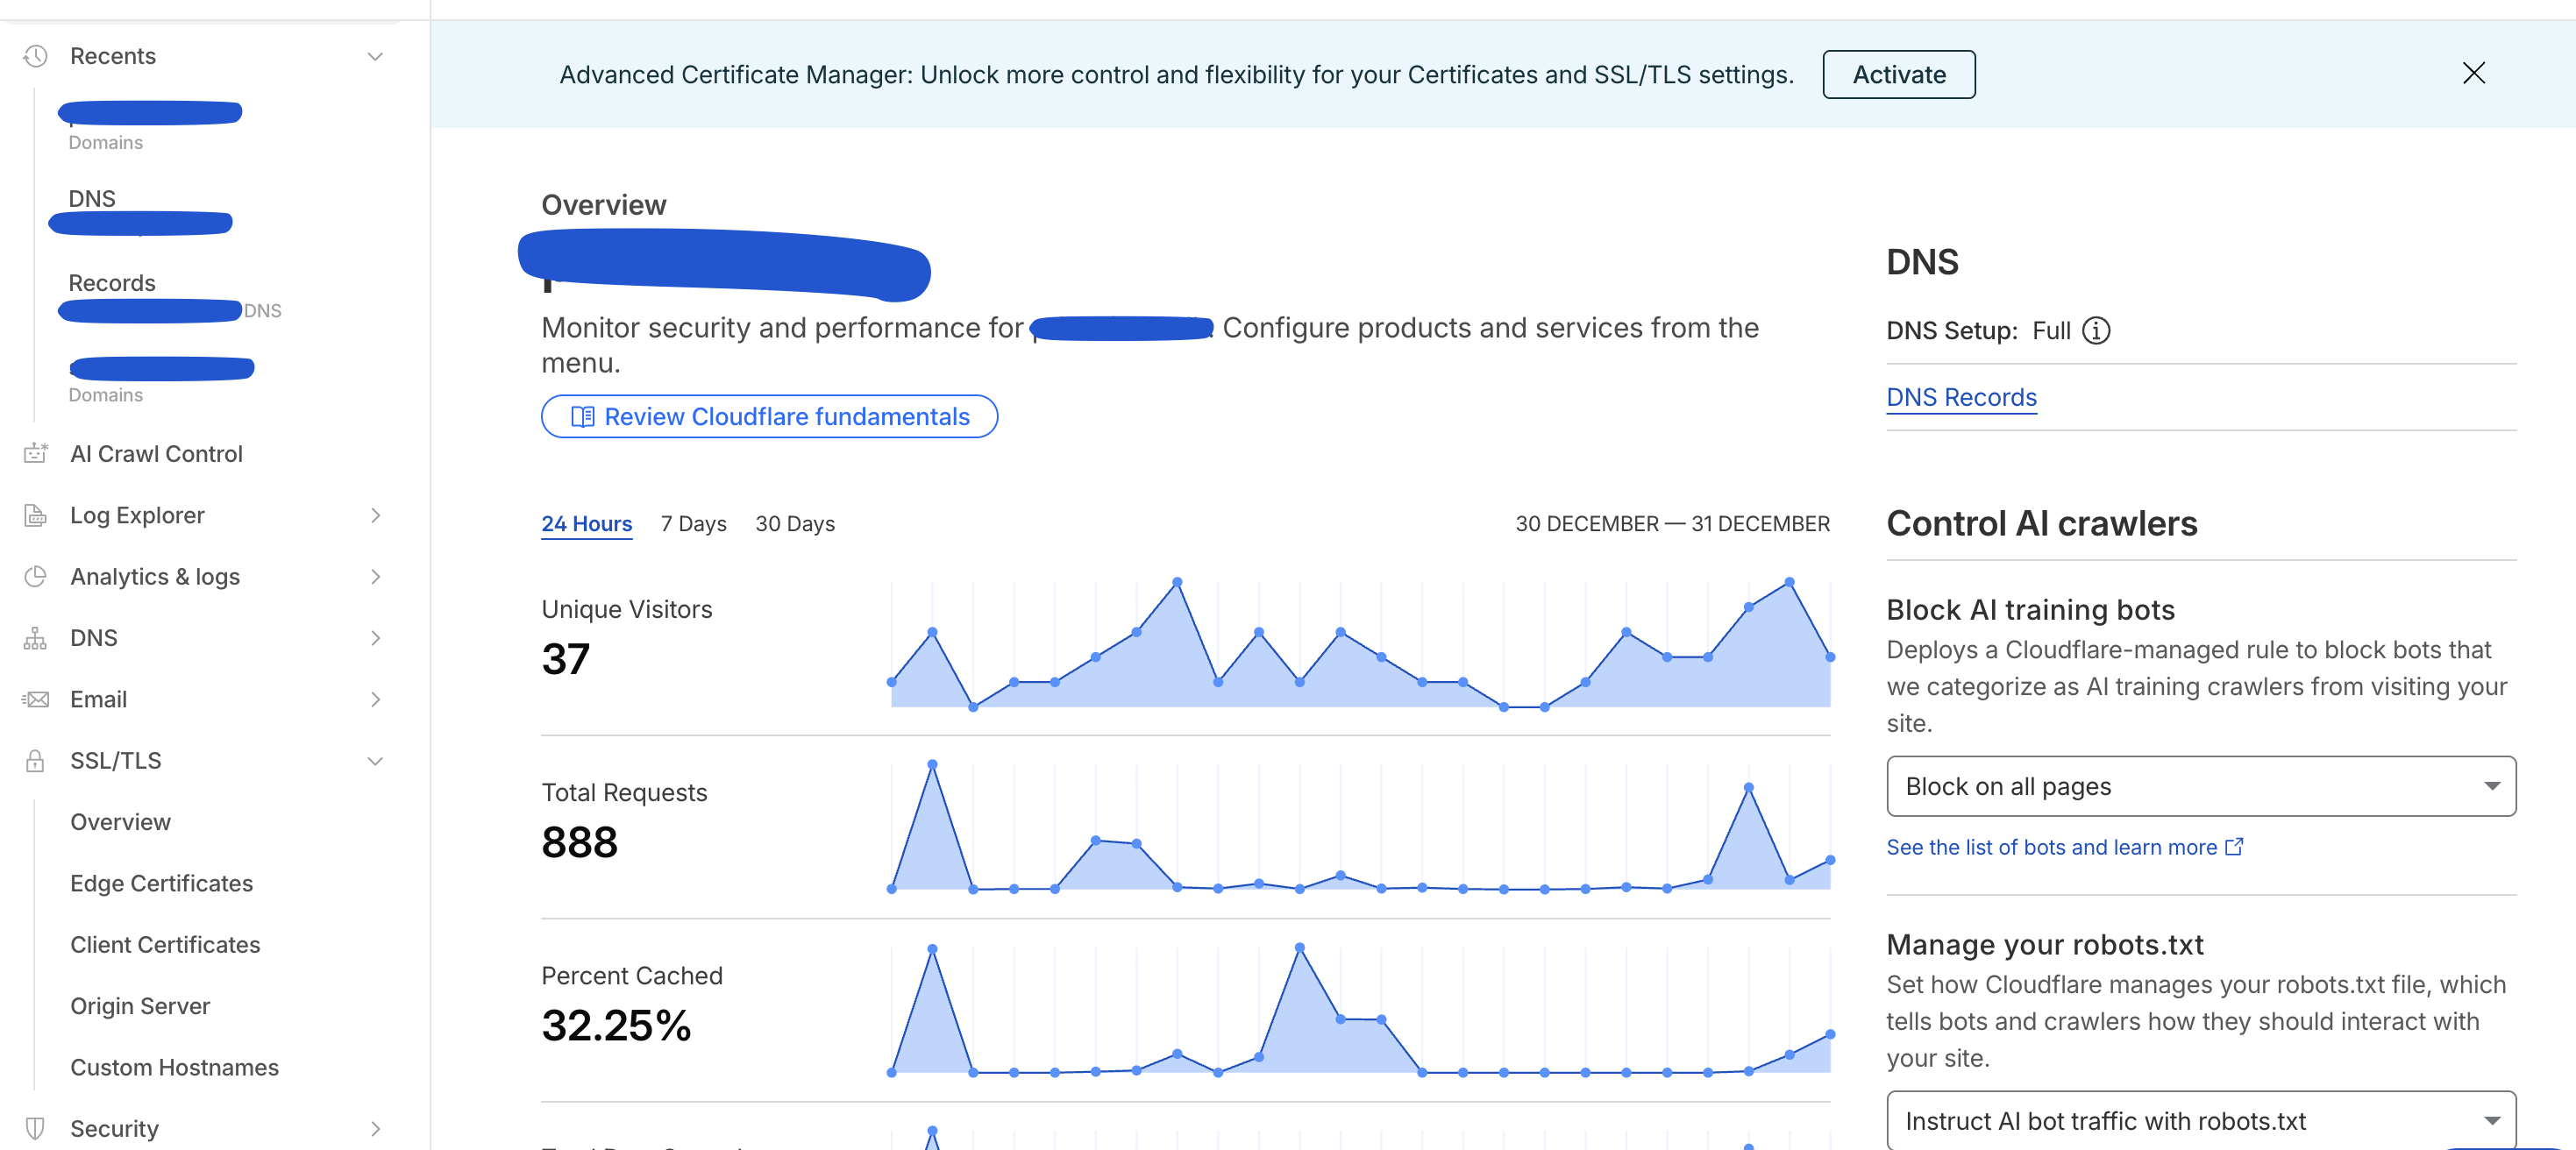The width and height of the screenshot is (2576, 1150).
Task: Click See the list of bots link
Action: 2050,847
